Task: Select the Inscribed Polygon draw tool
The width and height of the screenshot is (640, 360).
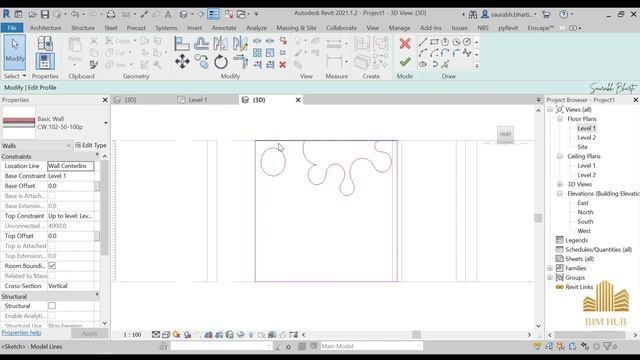Action: [x=445, y=42]
